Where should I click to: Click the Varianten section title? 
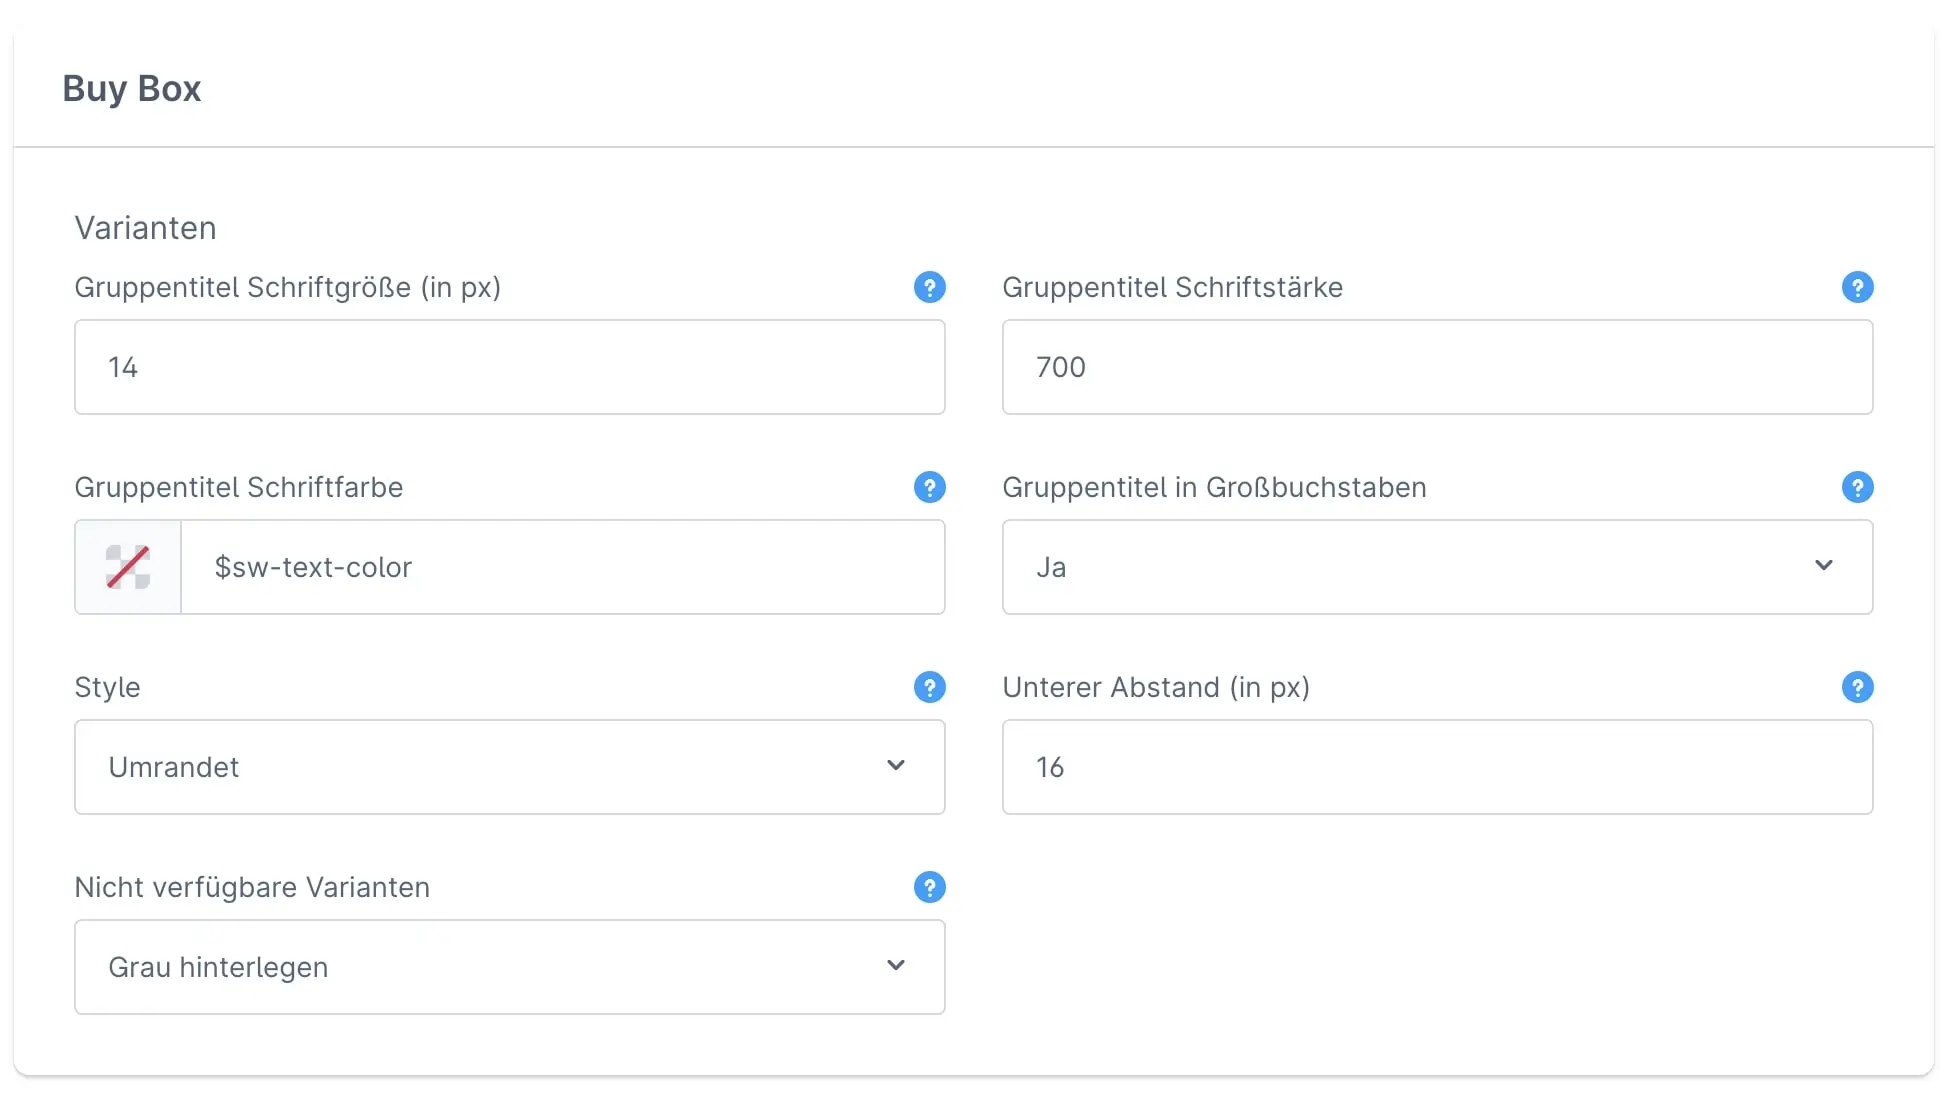pyautogui.click(x=145, y=228)
